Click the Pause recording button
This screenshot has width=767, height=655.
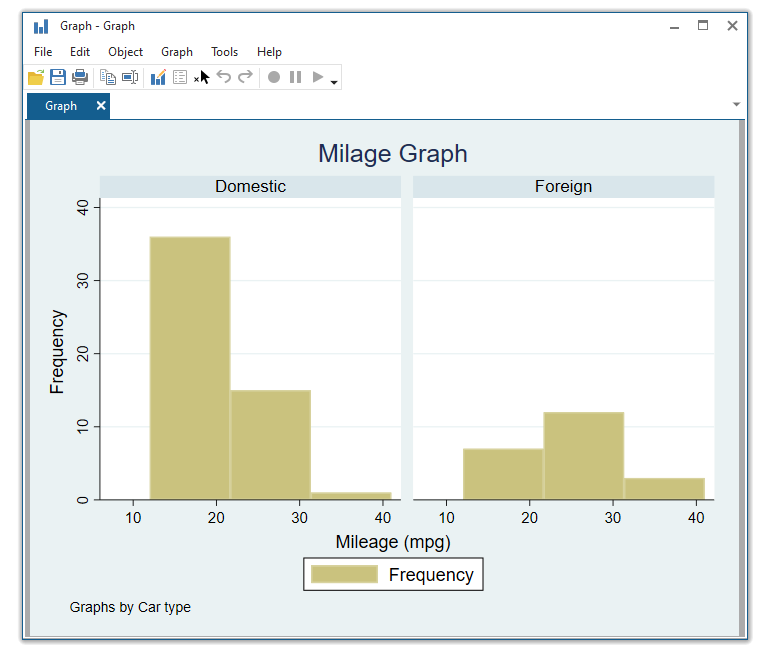[x=295, y=77]
